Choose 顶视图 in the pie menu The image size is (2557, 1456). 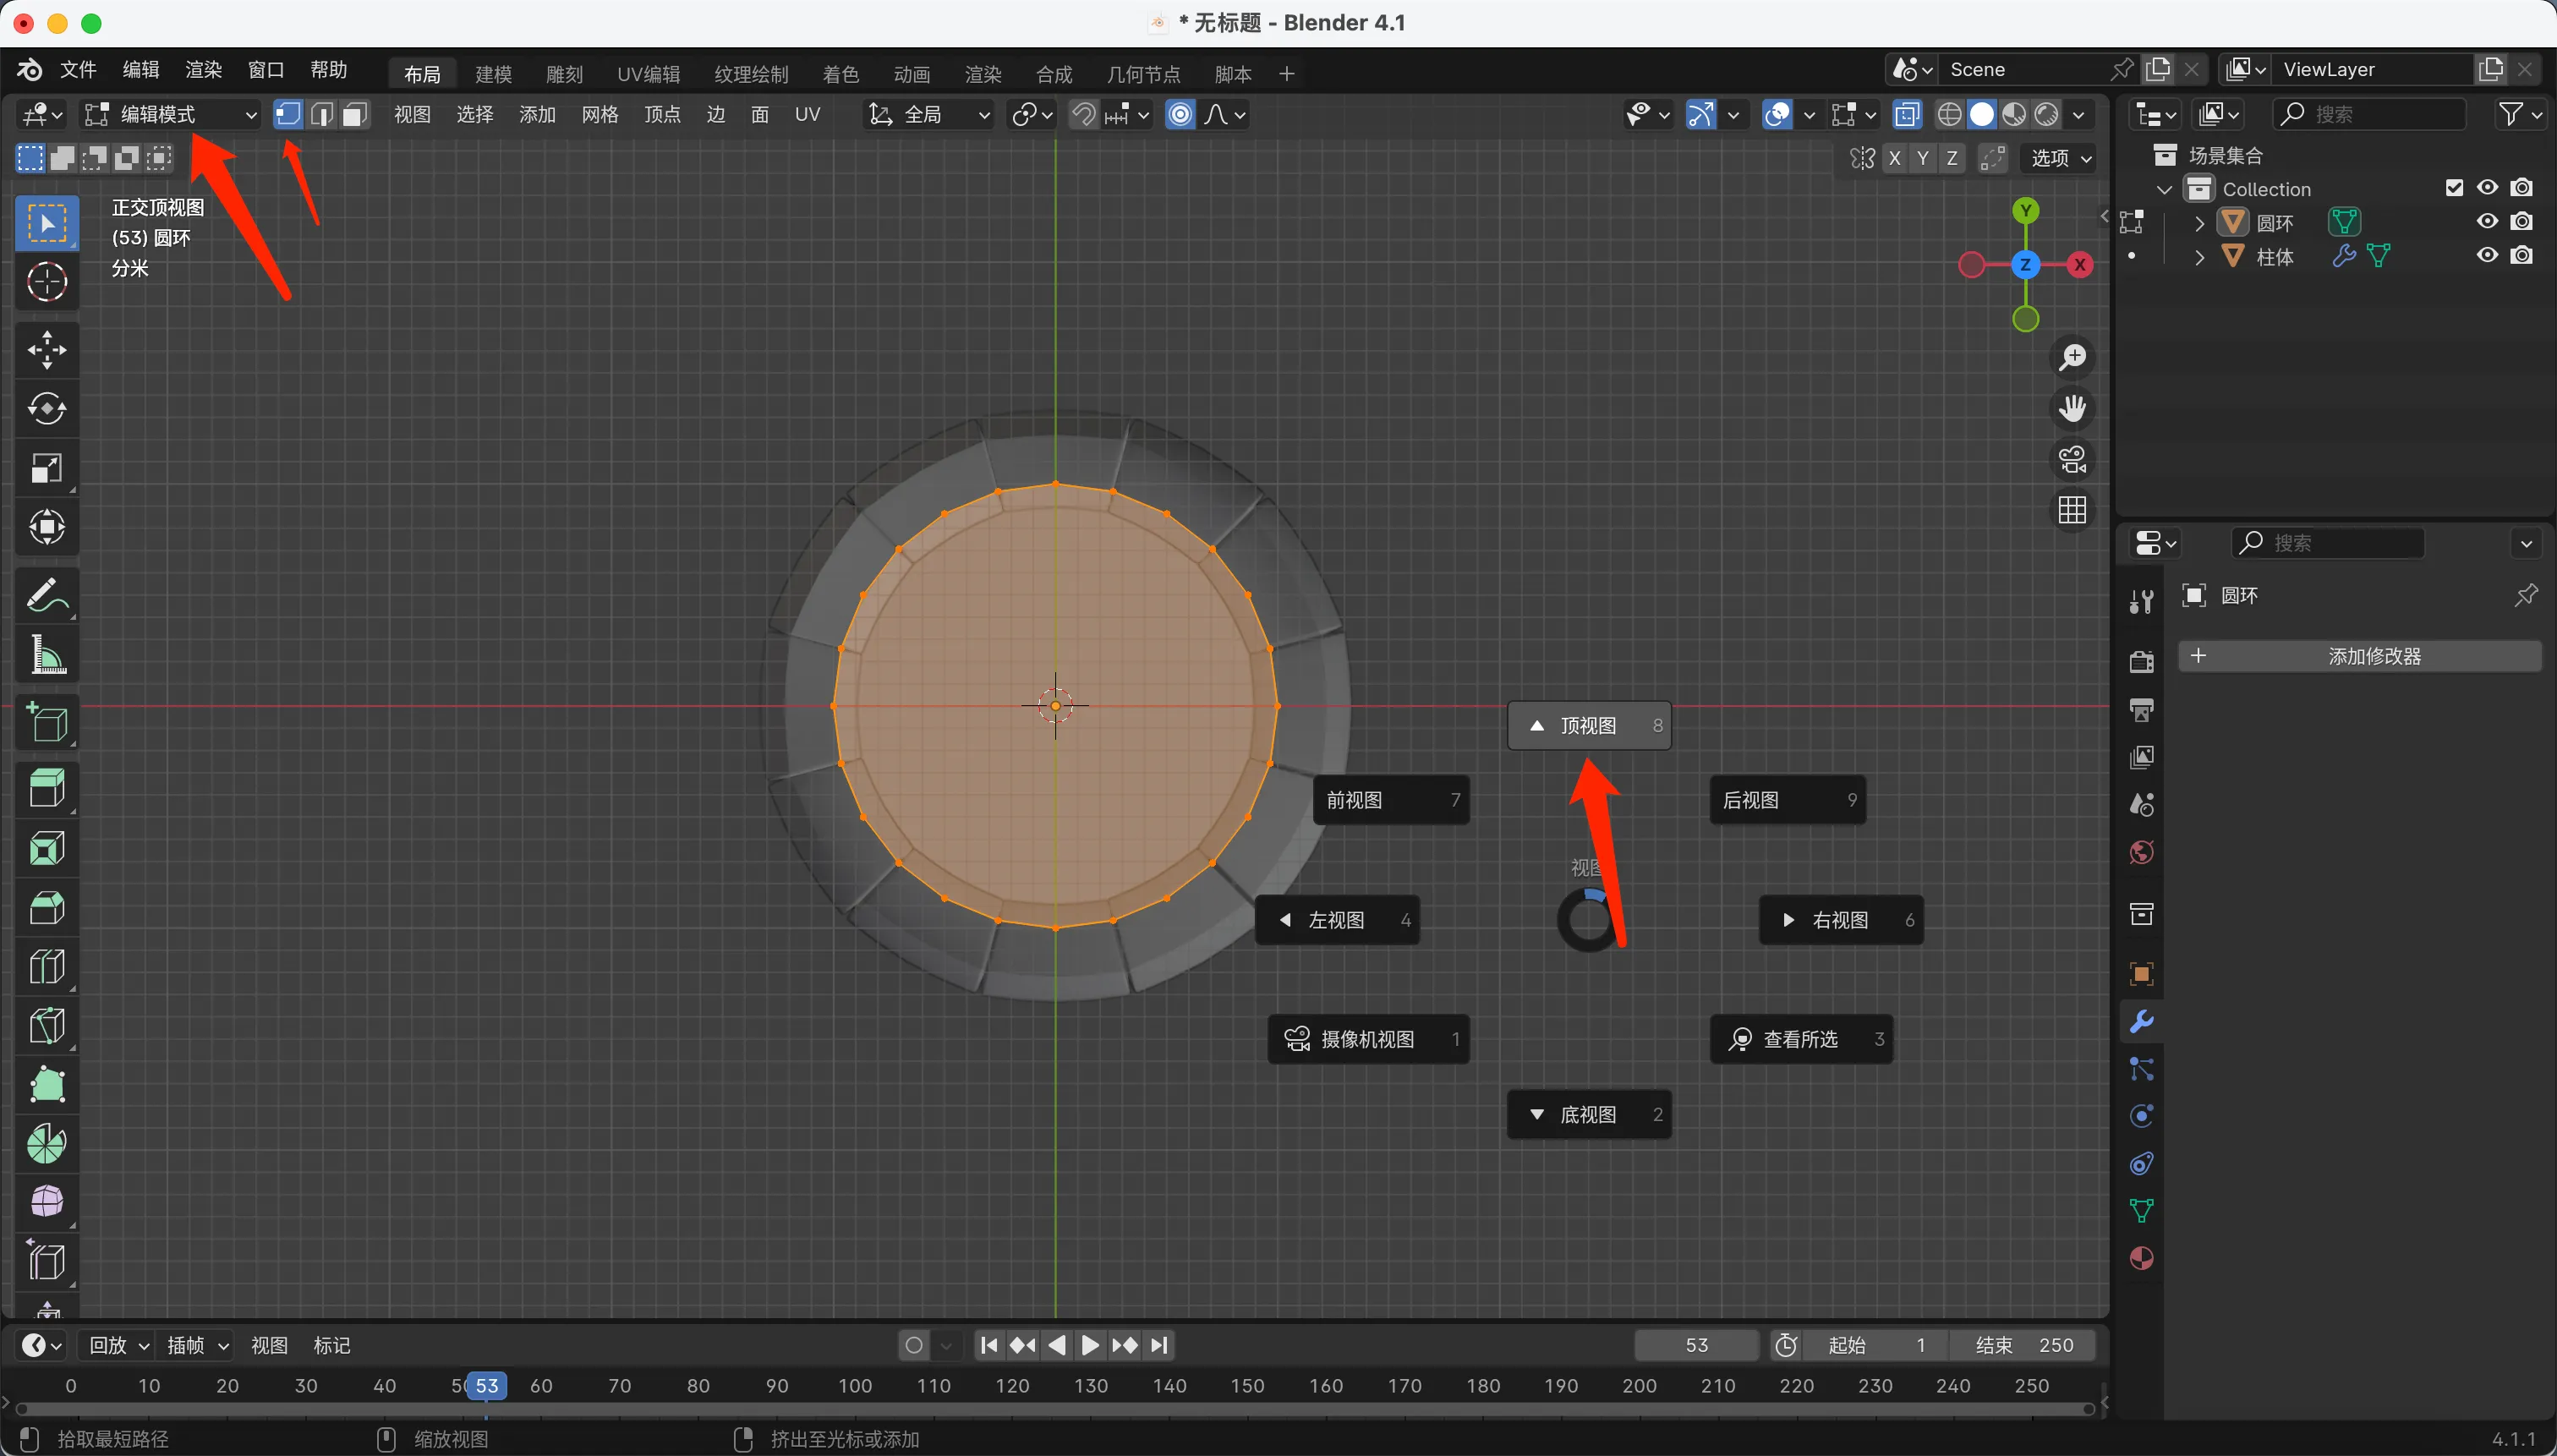1588,726
